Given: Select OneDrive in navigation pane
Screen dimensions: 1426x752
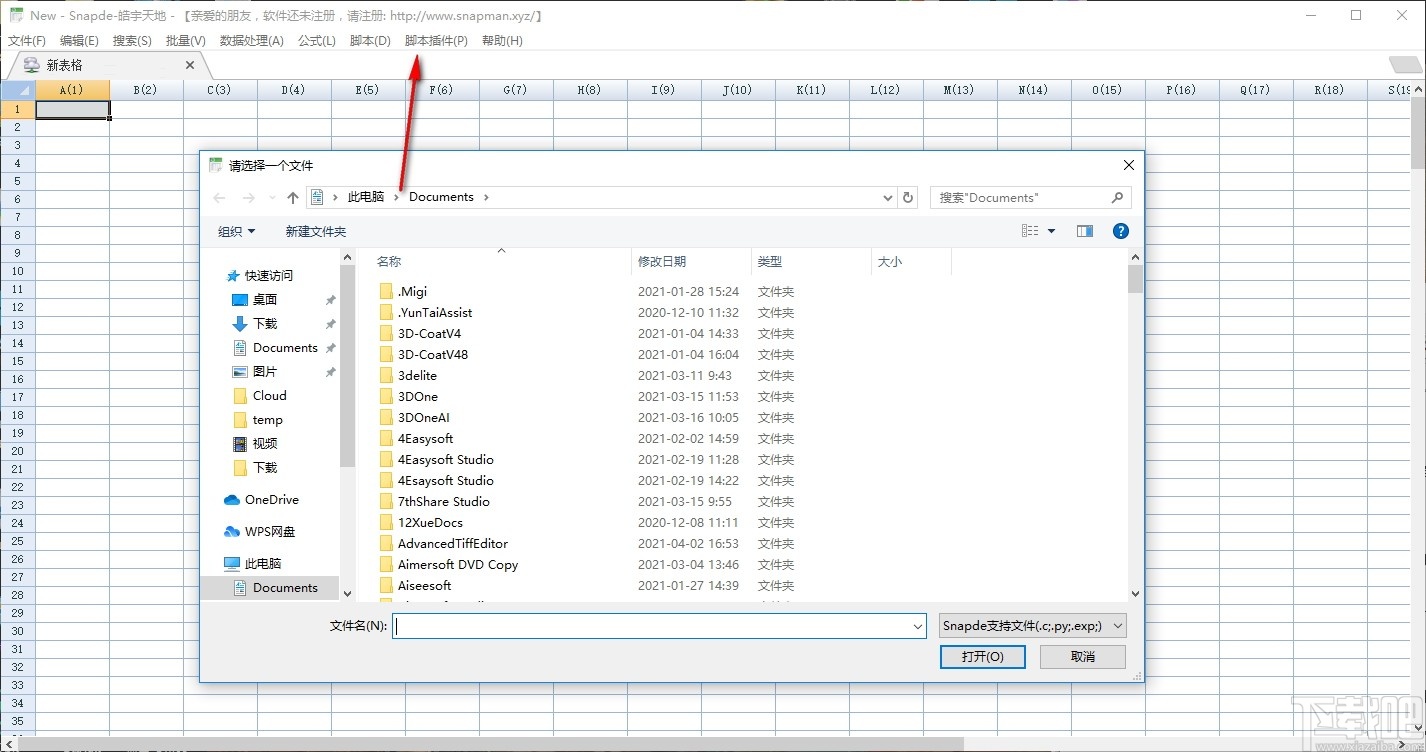Looking at the screenshot, I should point(262,499).
